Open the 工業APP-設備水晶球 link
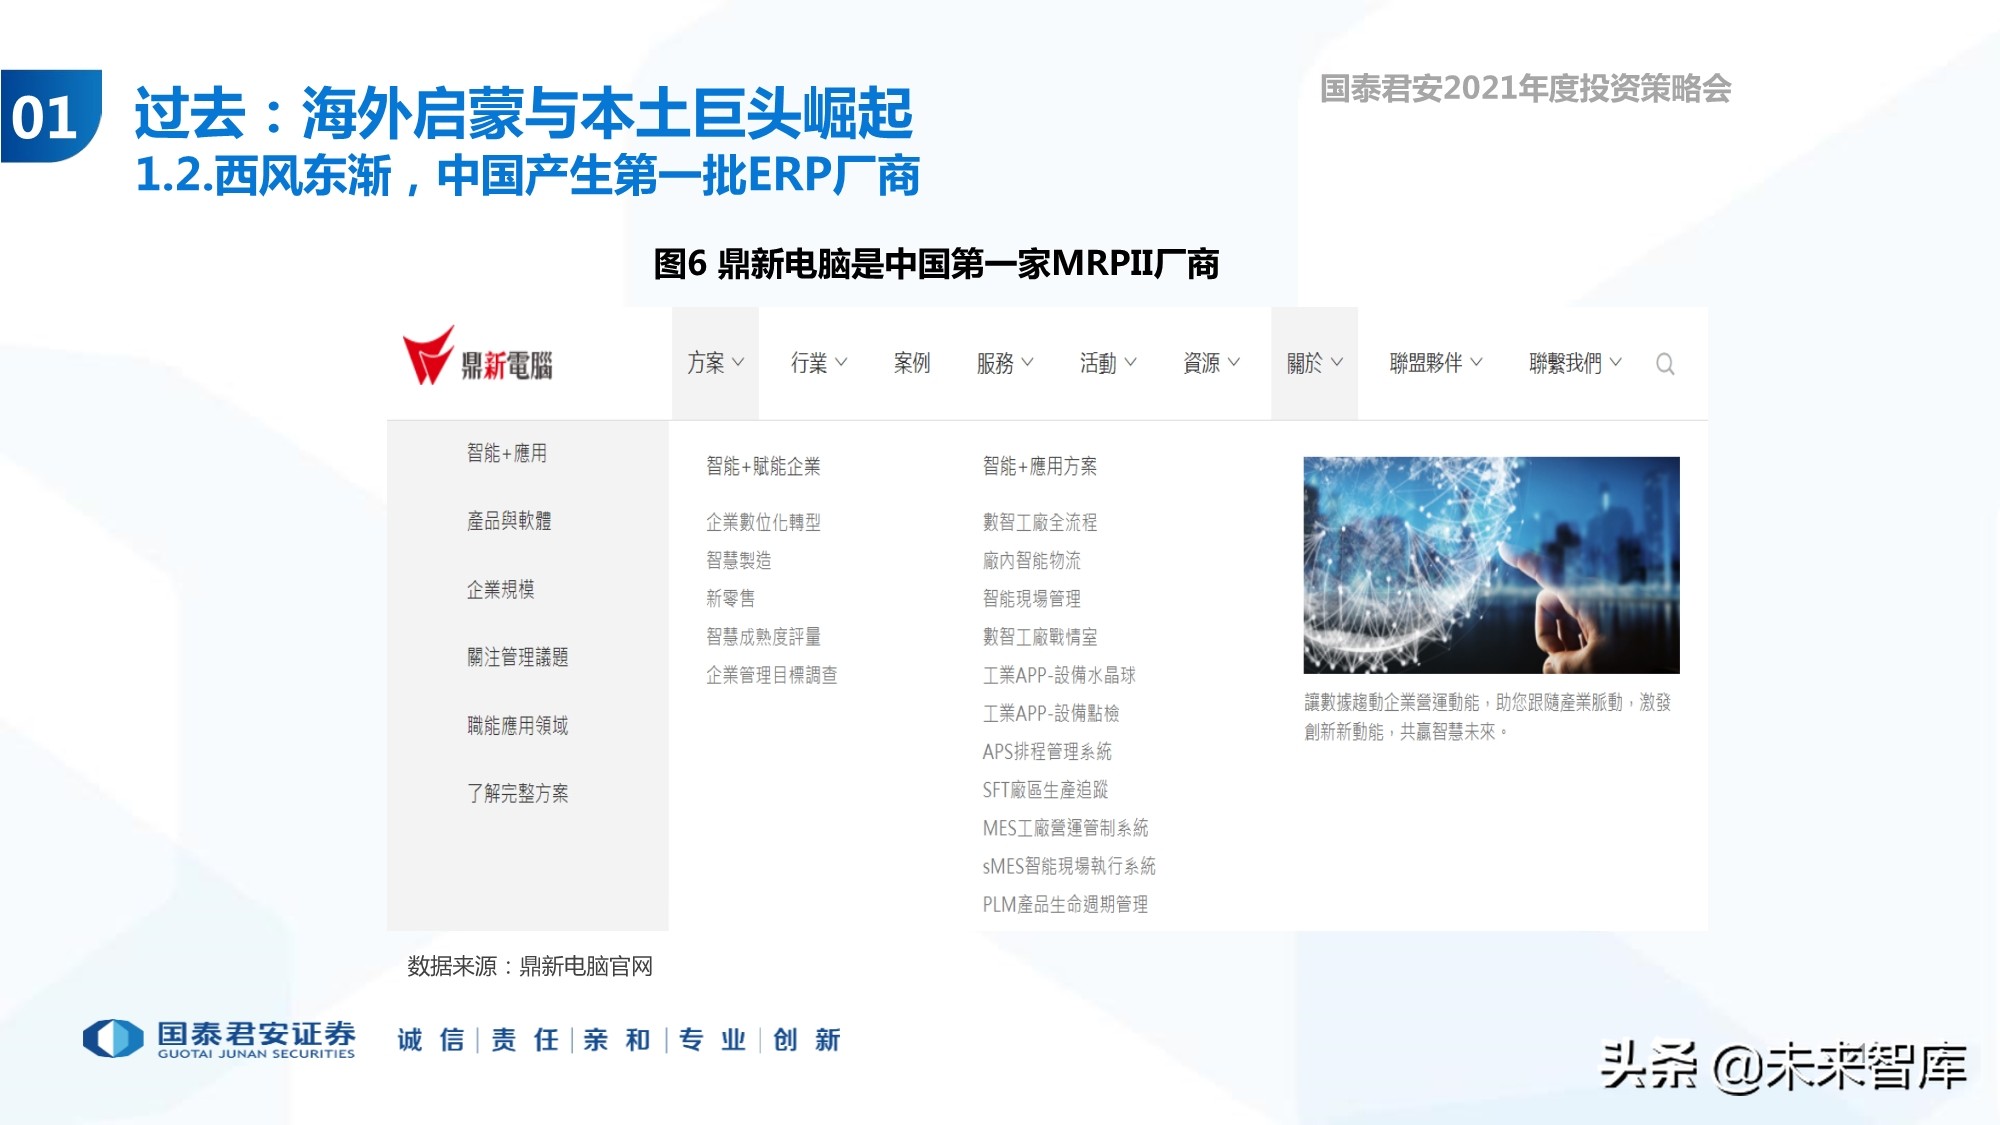The width and height of the screenshot is (2000, 1125). (x=1059, y=675)
